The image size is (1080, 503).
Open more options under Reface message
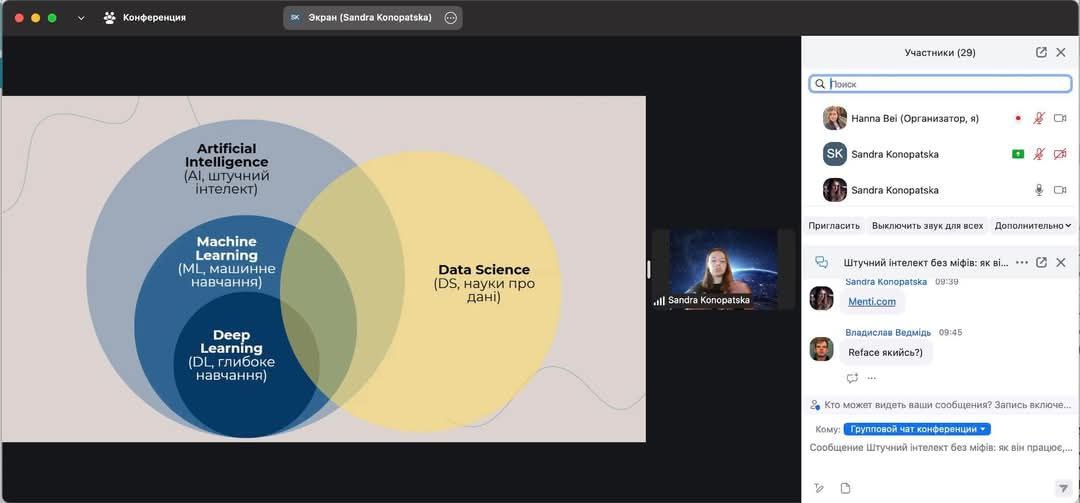point(871,378)
